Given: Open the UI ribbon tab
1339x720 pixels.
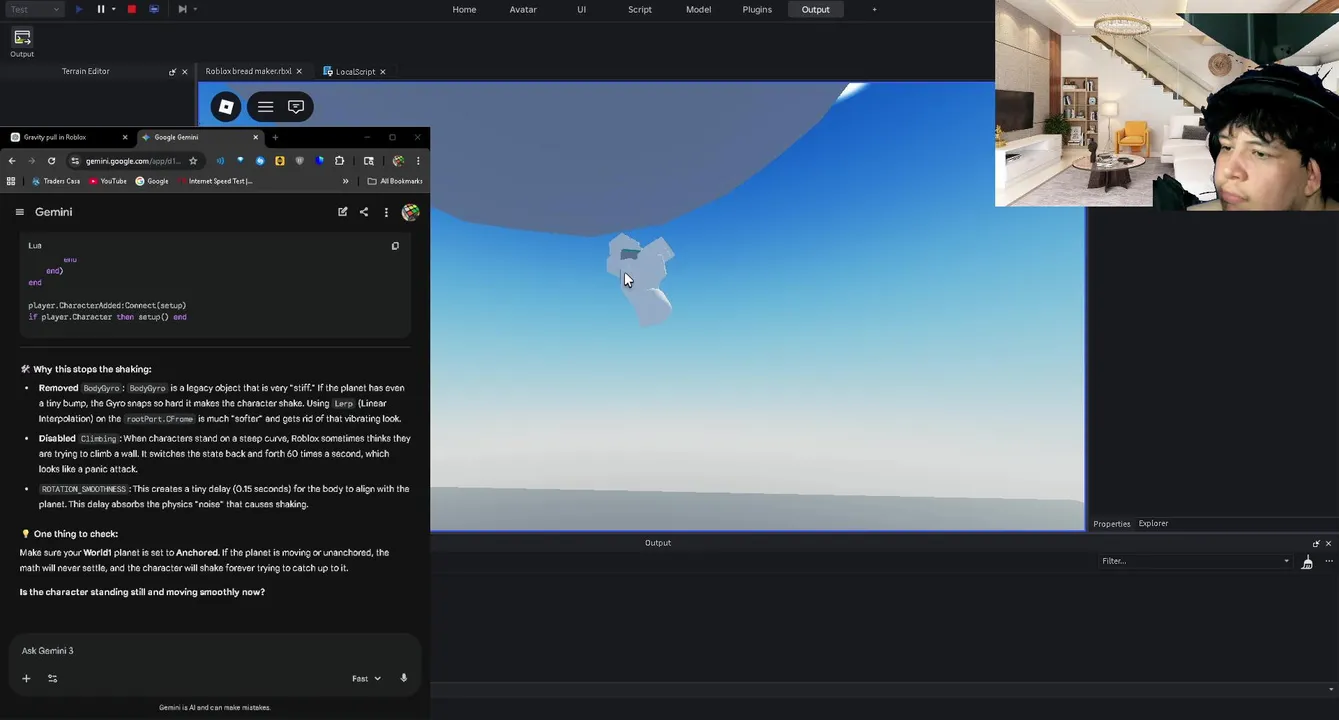Looking at the screenshot, I should click(581, 9).
